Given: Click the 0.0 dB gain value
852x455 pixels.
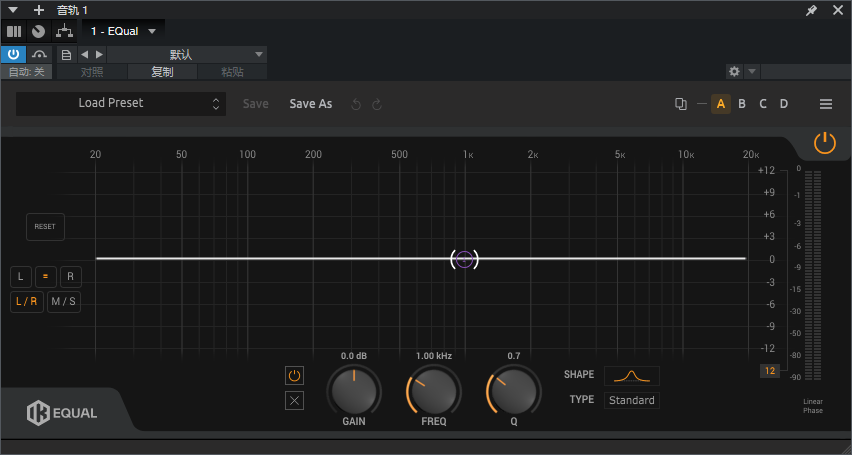Looking at the screenshot, I should click(354, 356).
